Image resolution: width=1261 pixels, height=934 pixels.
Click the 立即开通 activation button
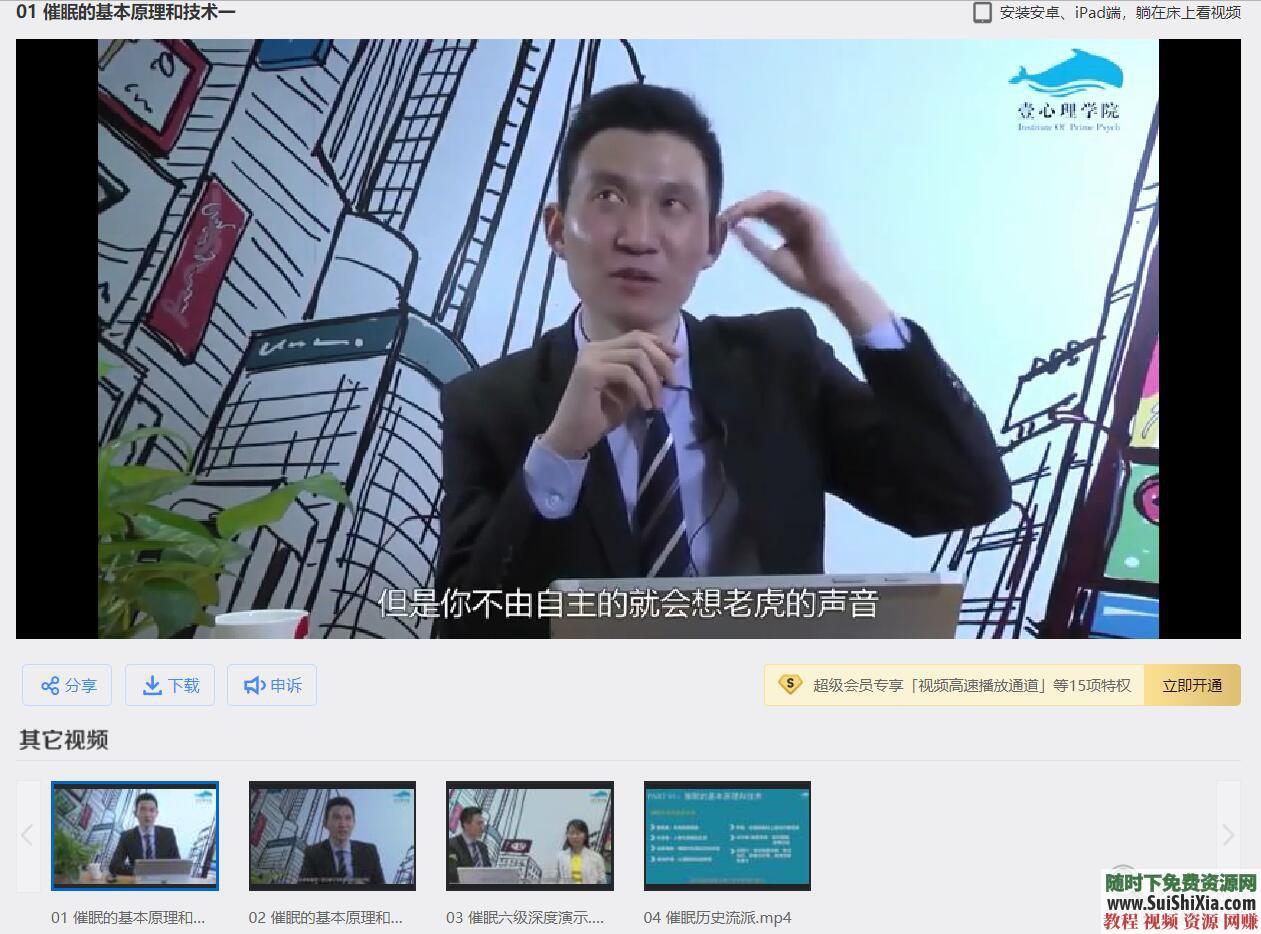click(x=1193, y=684)
